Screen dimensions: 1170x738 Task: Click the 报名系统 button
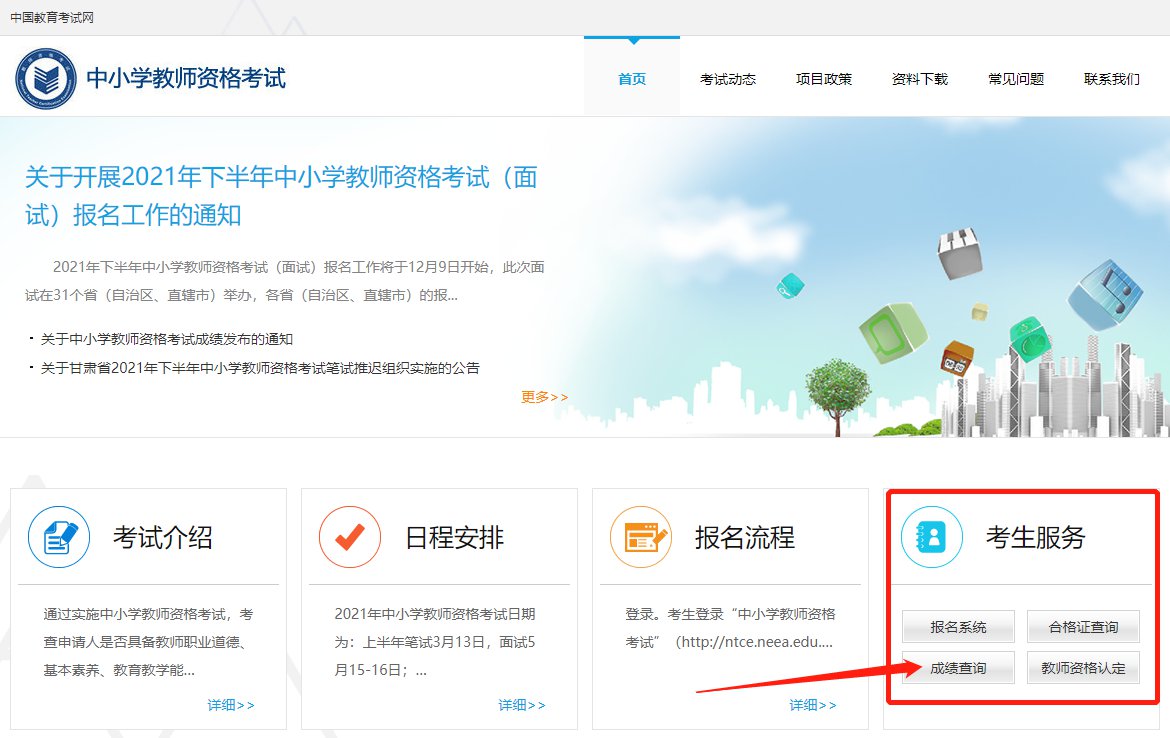pos(958,627)
